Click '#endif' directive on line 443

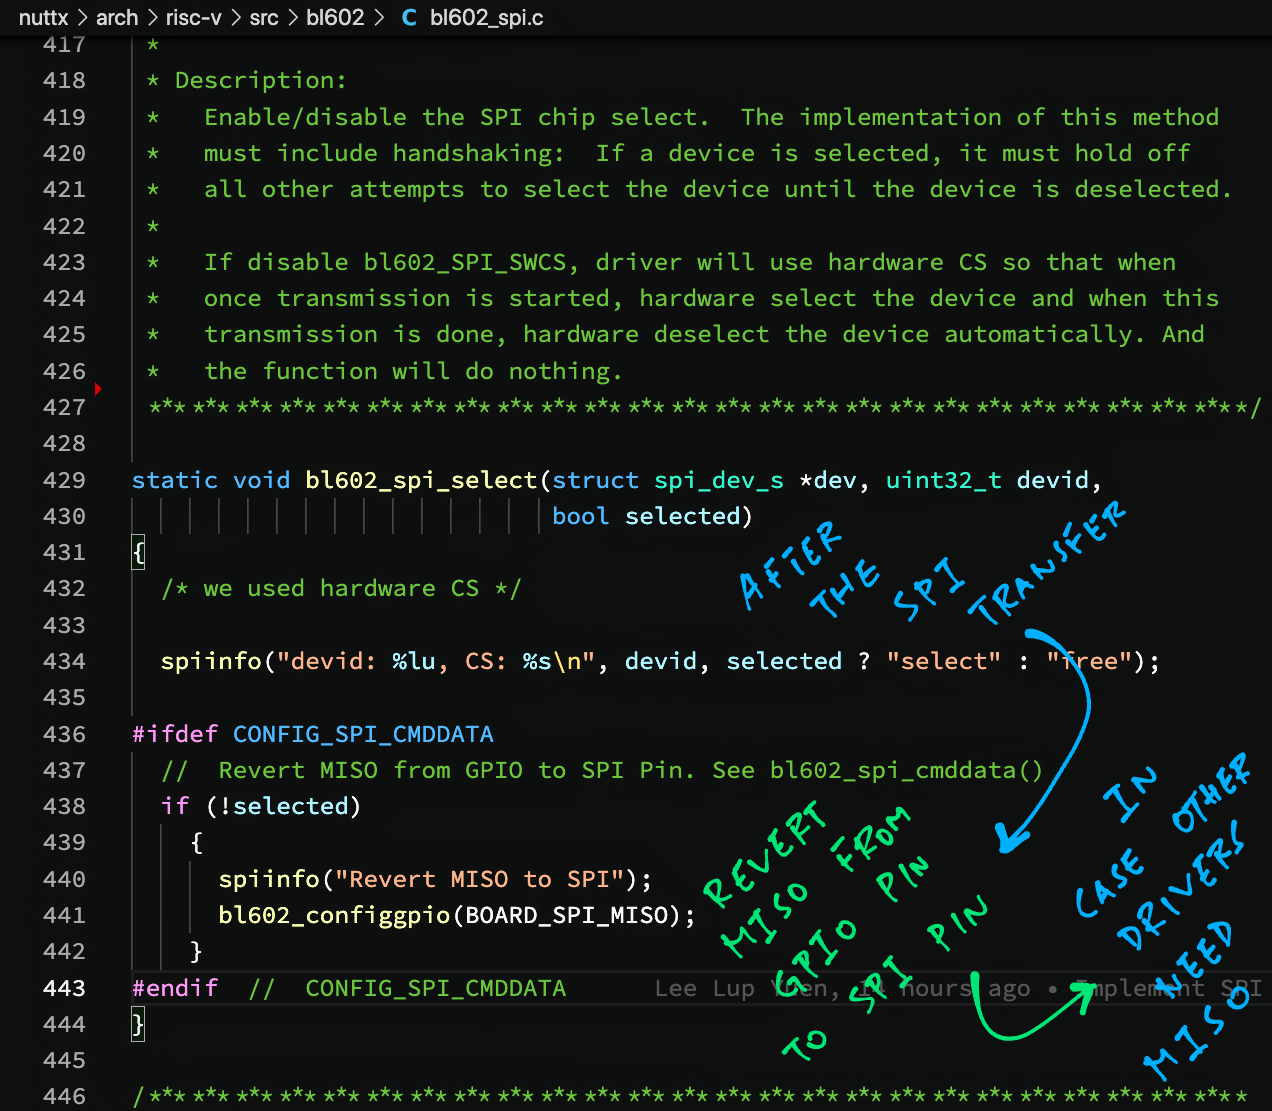tap(175, 988)
